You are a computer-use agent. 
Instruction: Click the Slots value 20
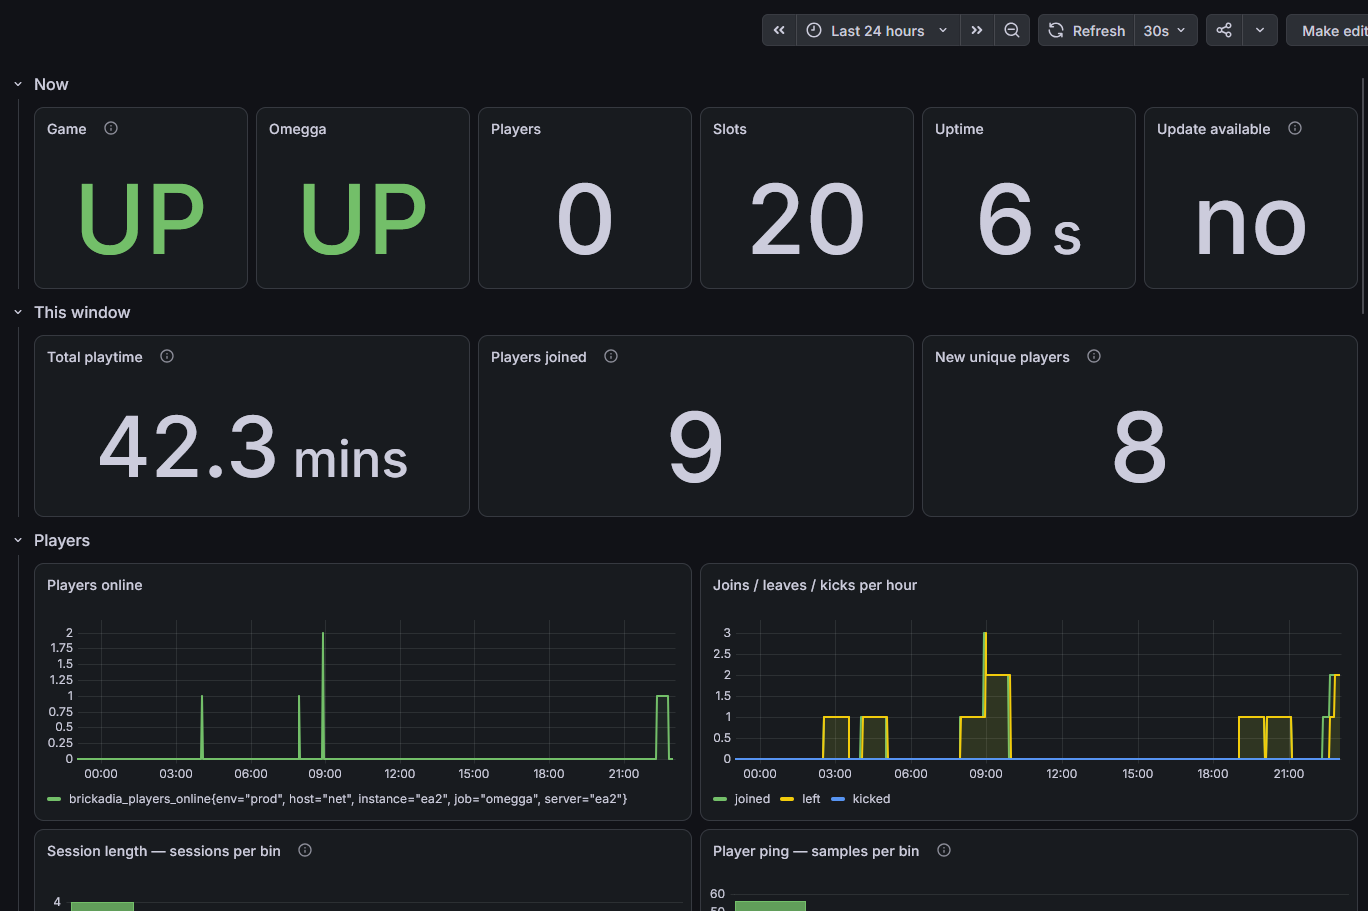807,219
